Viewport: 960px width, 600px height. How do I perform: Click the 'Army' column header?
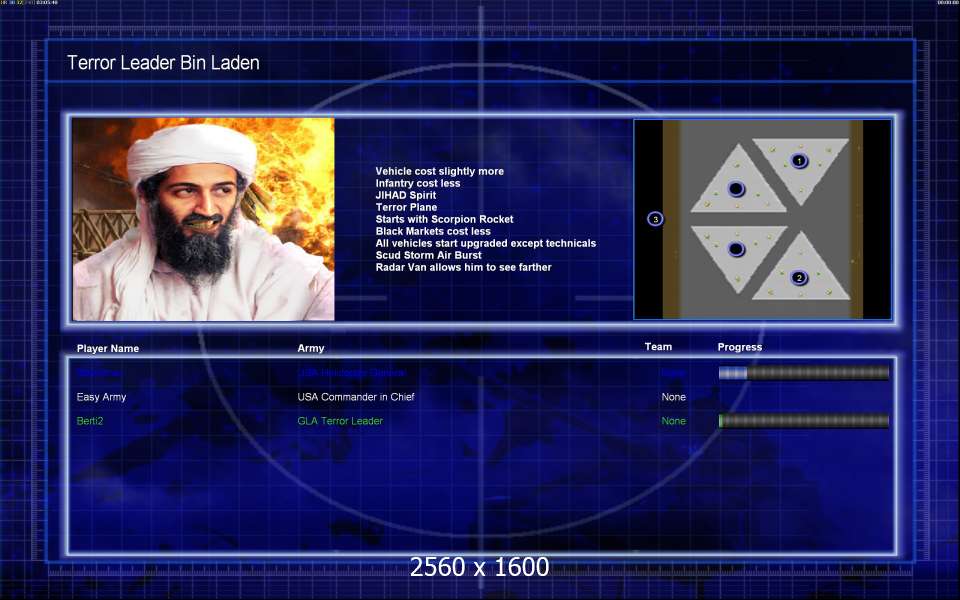pyautogui.click(x=311, y=348)
